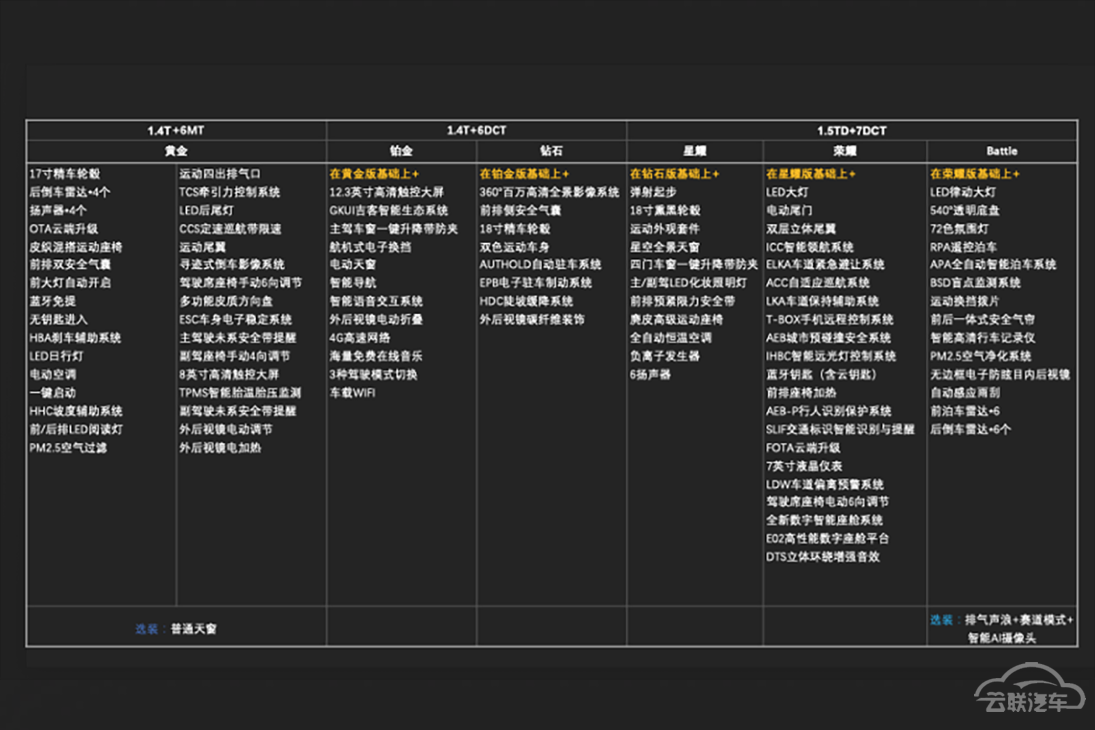Click the "普通天窗" optional item

click(193, 629)
